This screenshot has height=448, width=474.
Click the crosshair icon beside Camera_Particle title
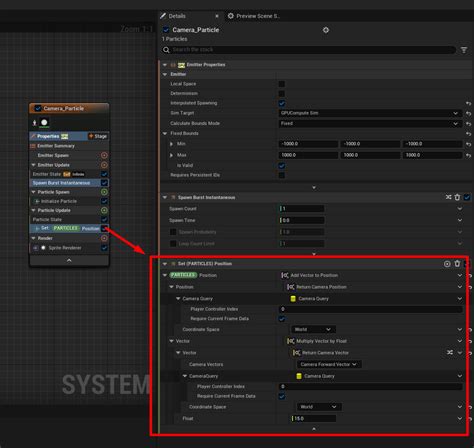326,30
